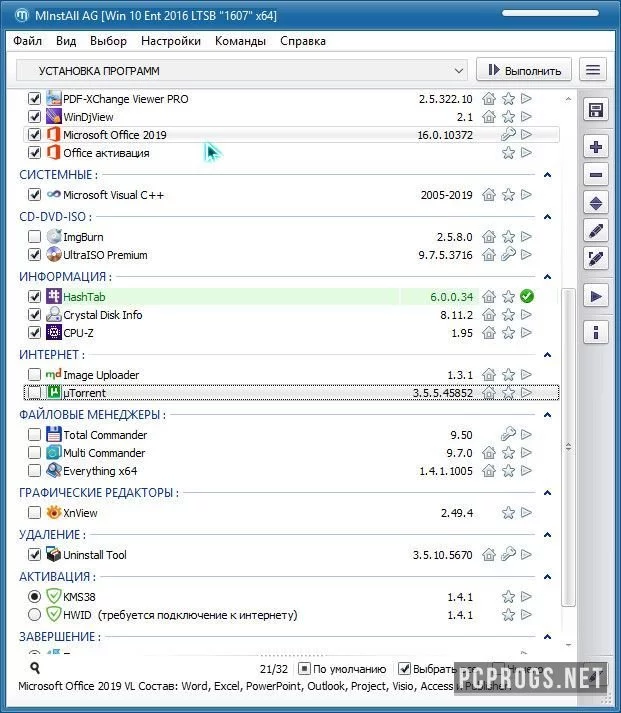Click green checkmark status on HashTab row

(x=526, y=296)
